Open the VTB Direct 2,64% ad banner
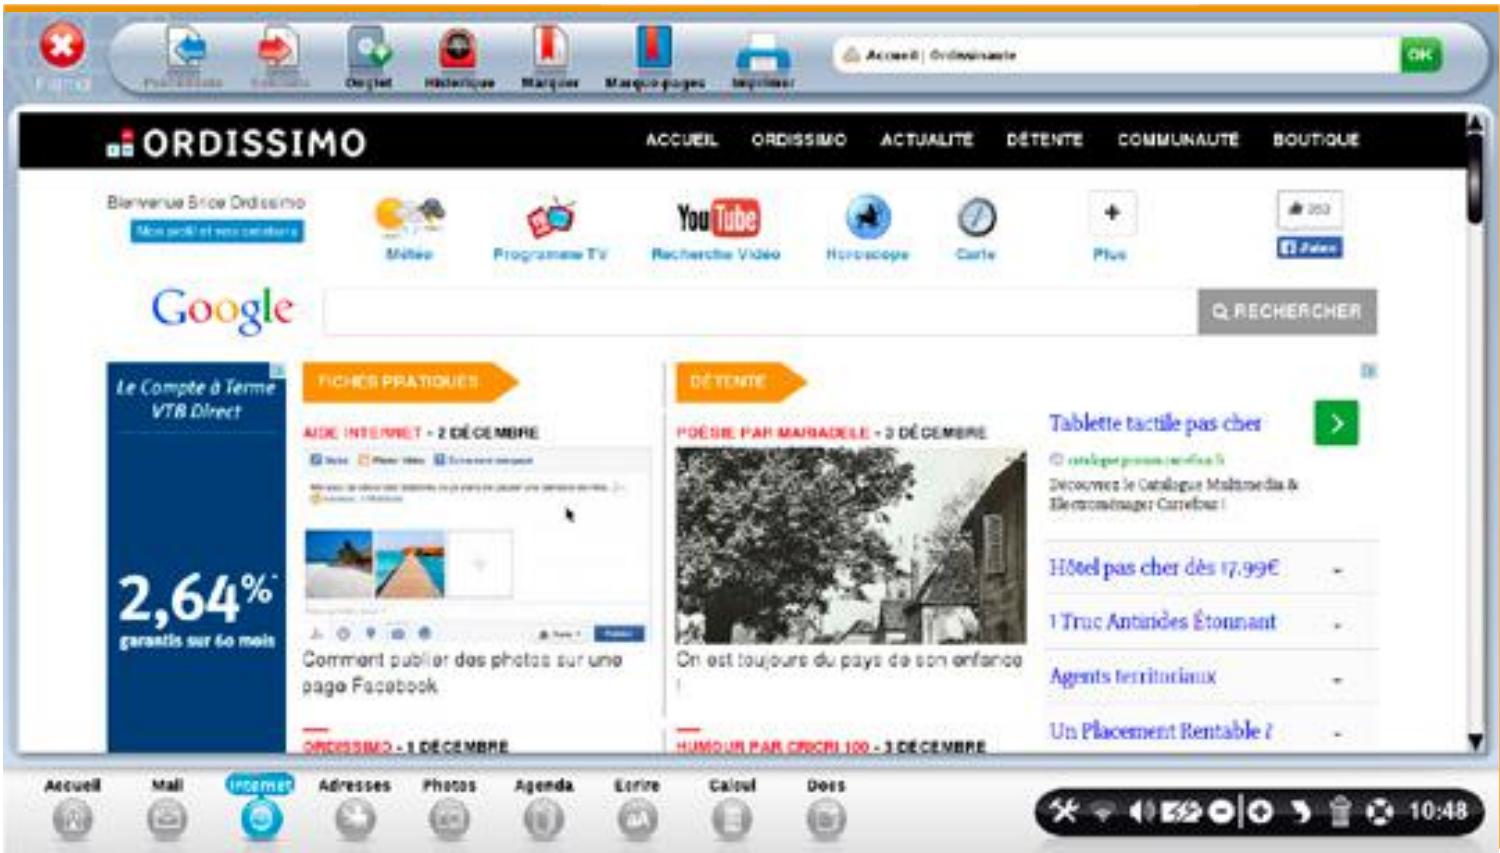1500x853 pixels. [x=196, y=557]
